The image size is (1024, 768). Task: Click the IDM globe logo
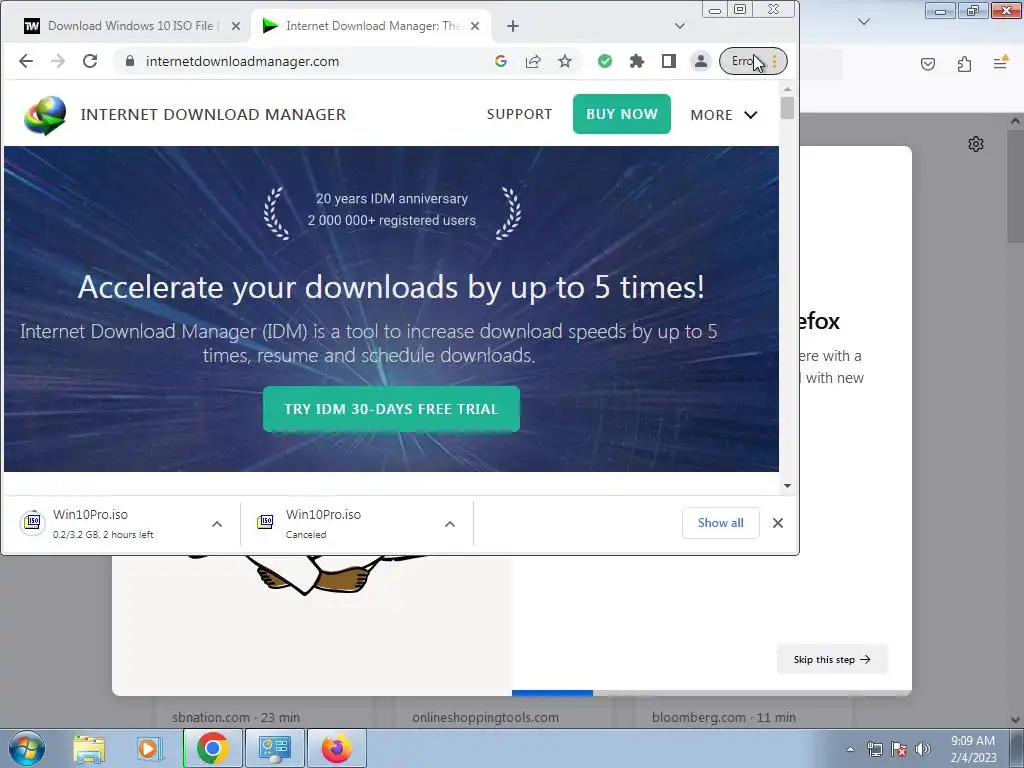(45, 115)
